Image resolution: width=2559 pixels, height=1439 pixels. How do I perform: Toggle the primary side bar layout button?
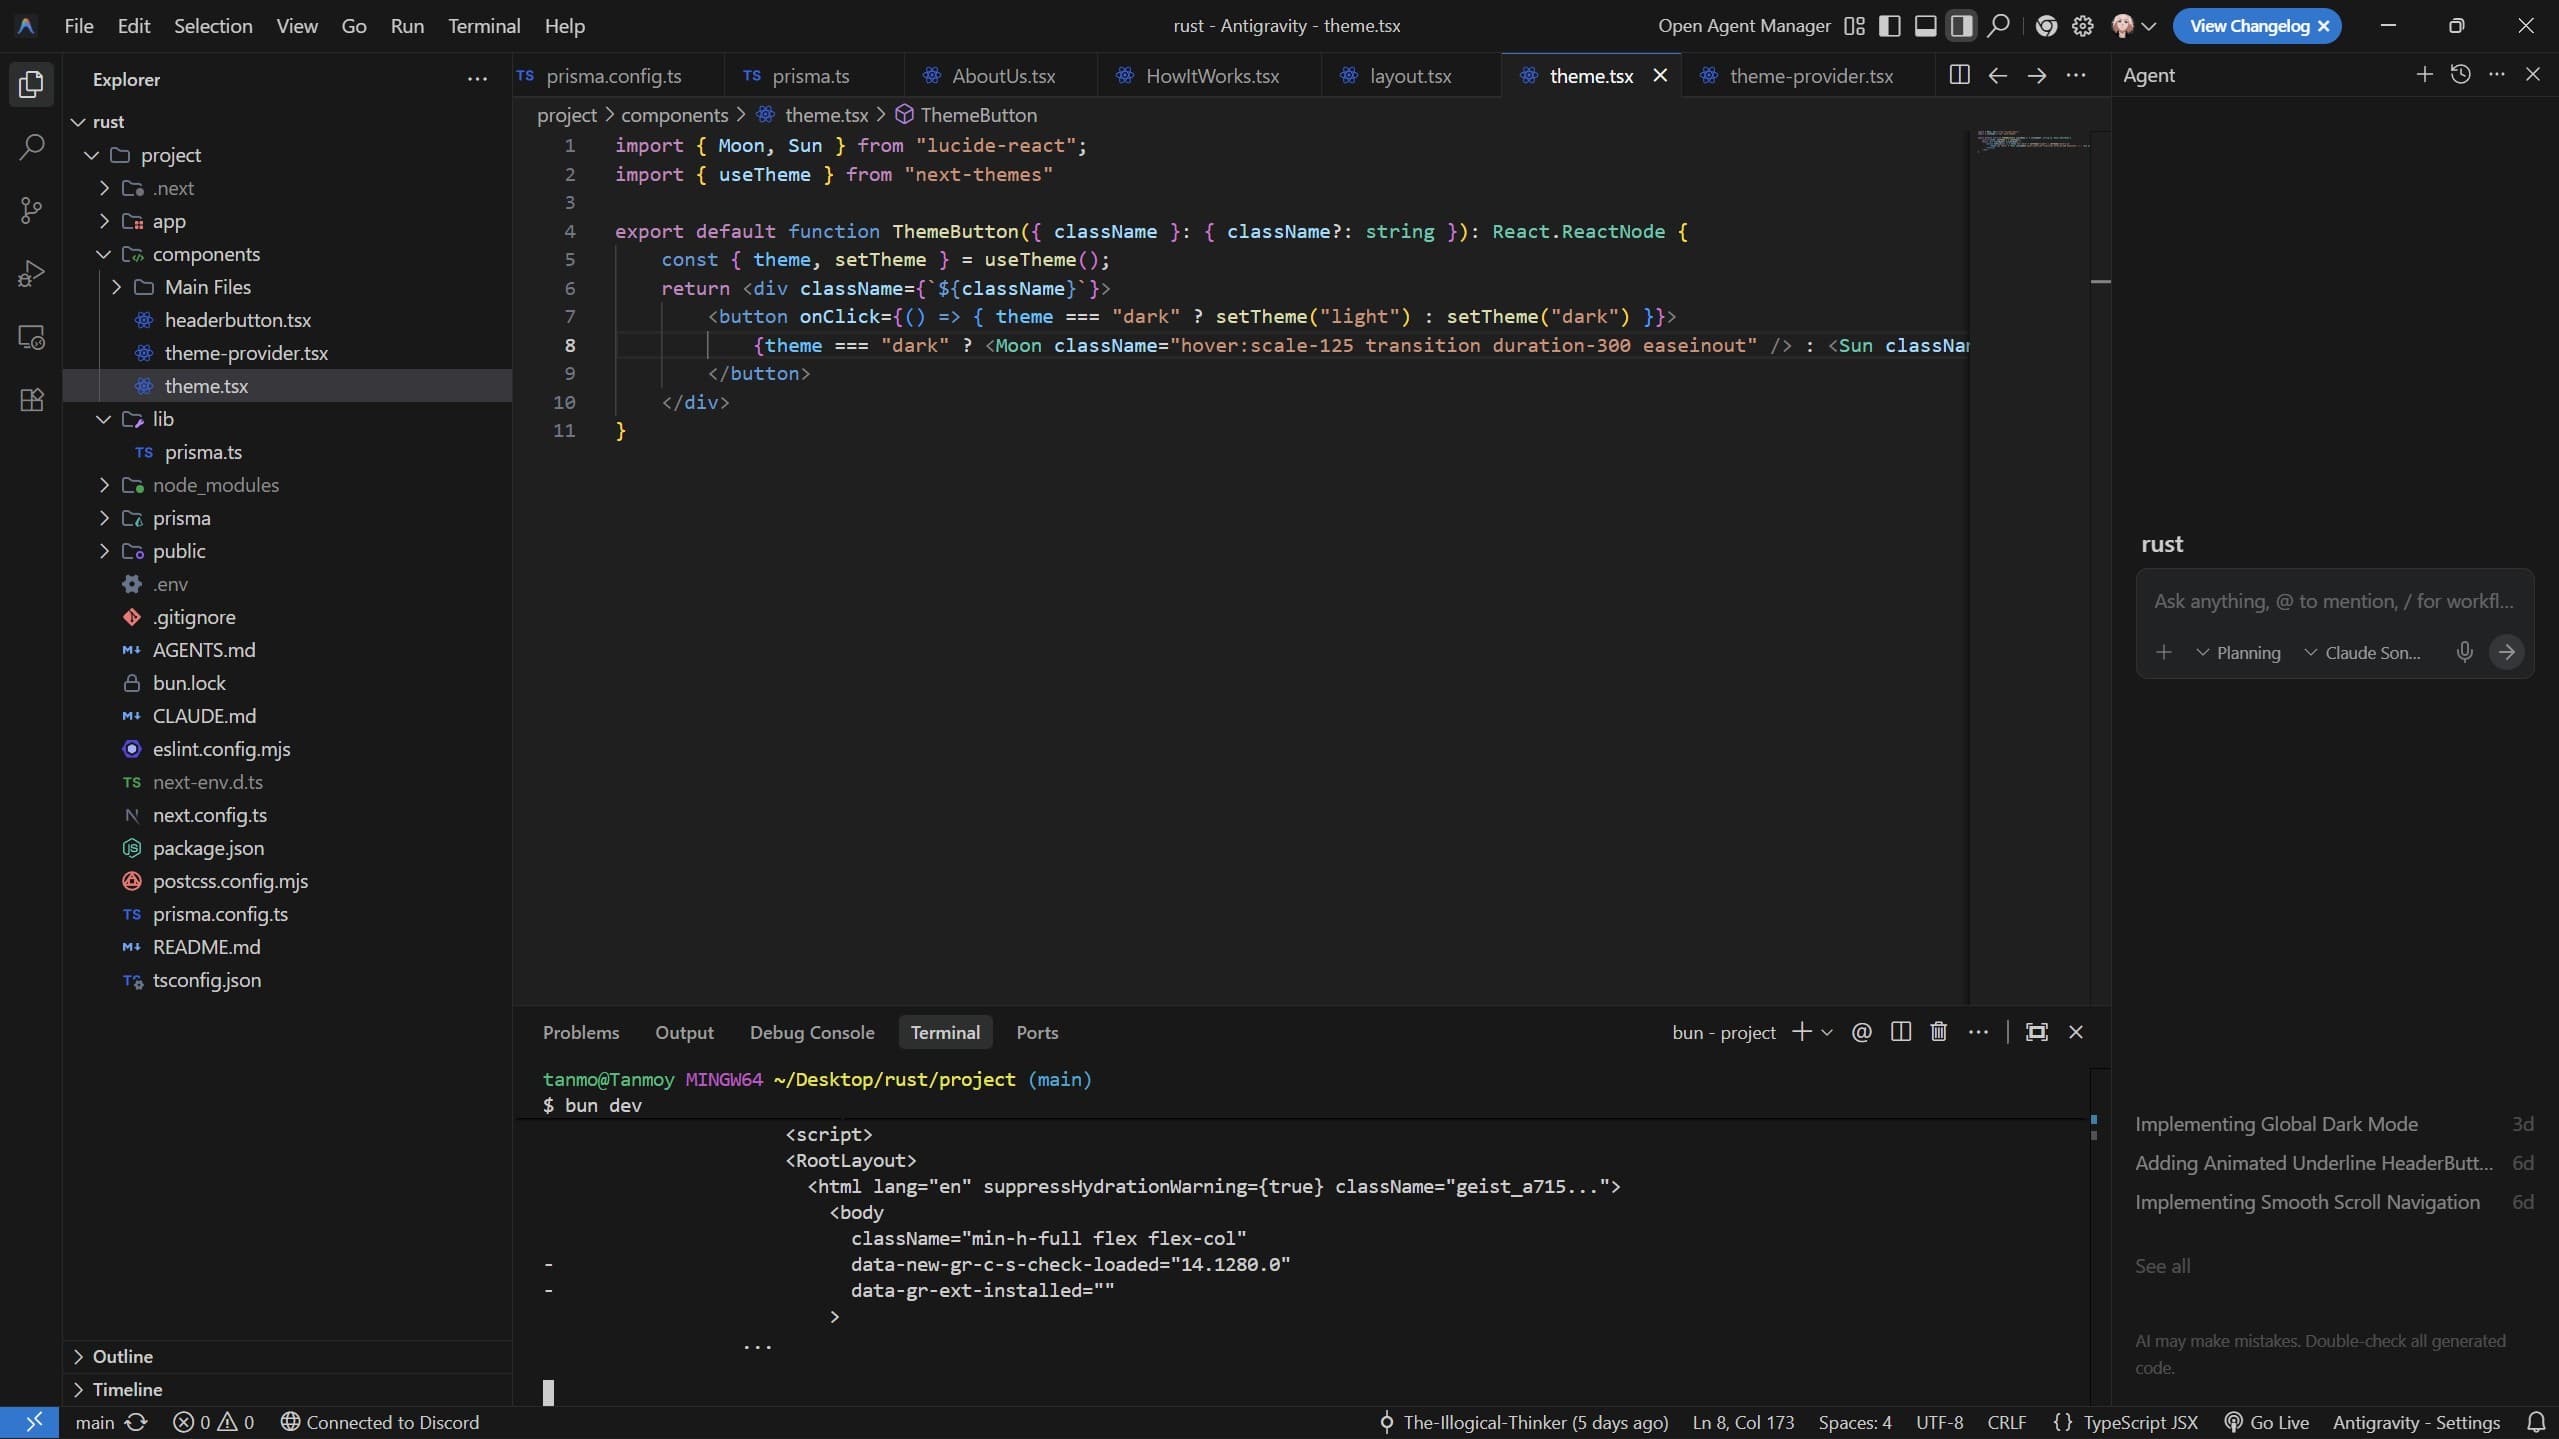(1889, 26)
